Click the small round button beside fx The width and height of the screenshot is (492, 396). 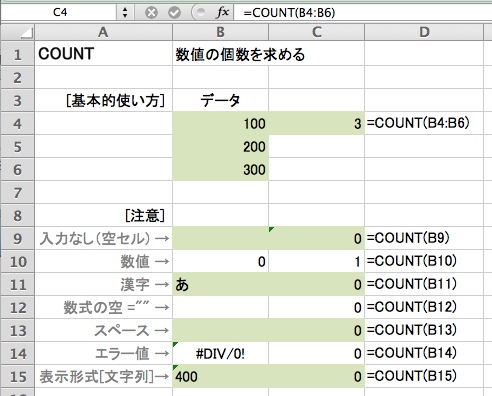(200, 13)
